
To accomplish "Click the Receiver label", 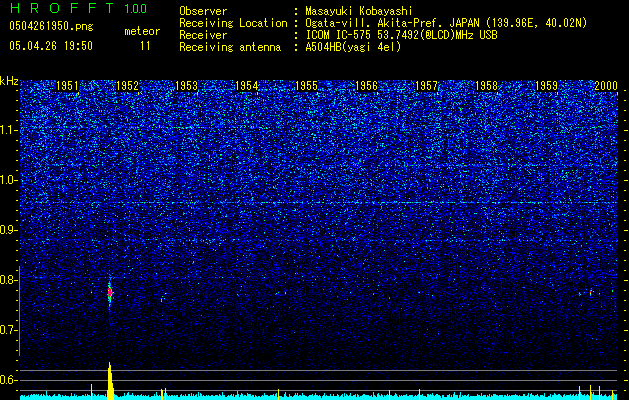I will (x=203, y=35).
